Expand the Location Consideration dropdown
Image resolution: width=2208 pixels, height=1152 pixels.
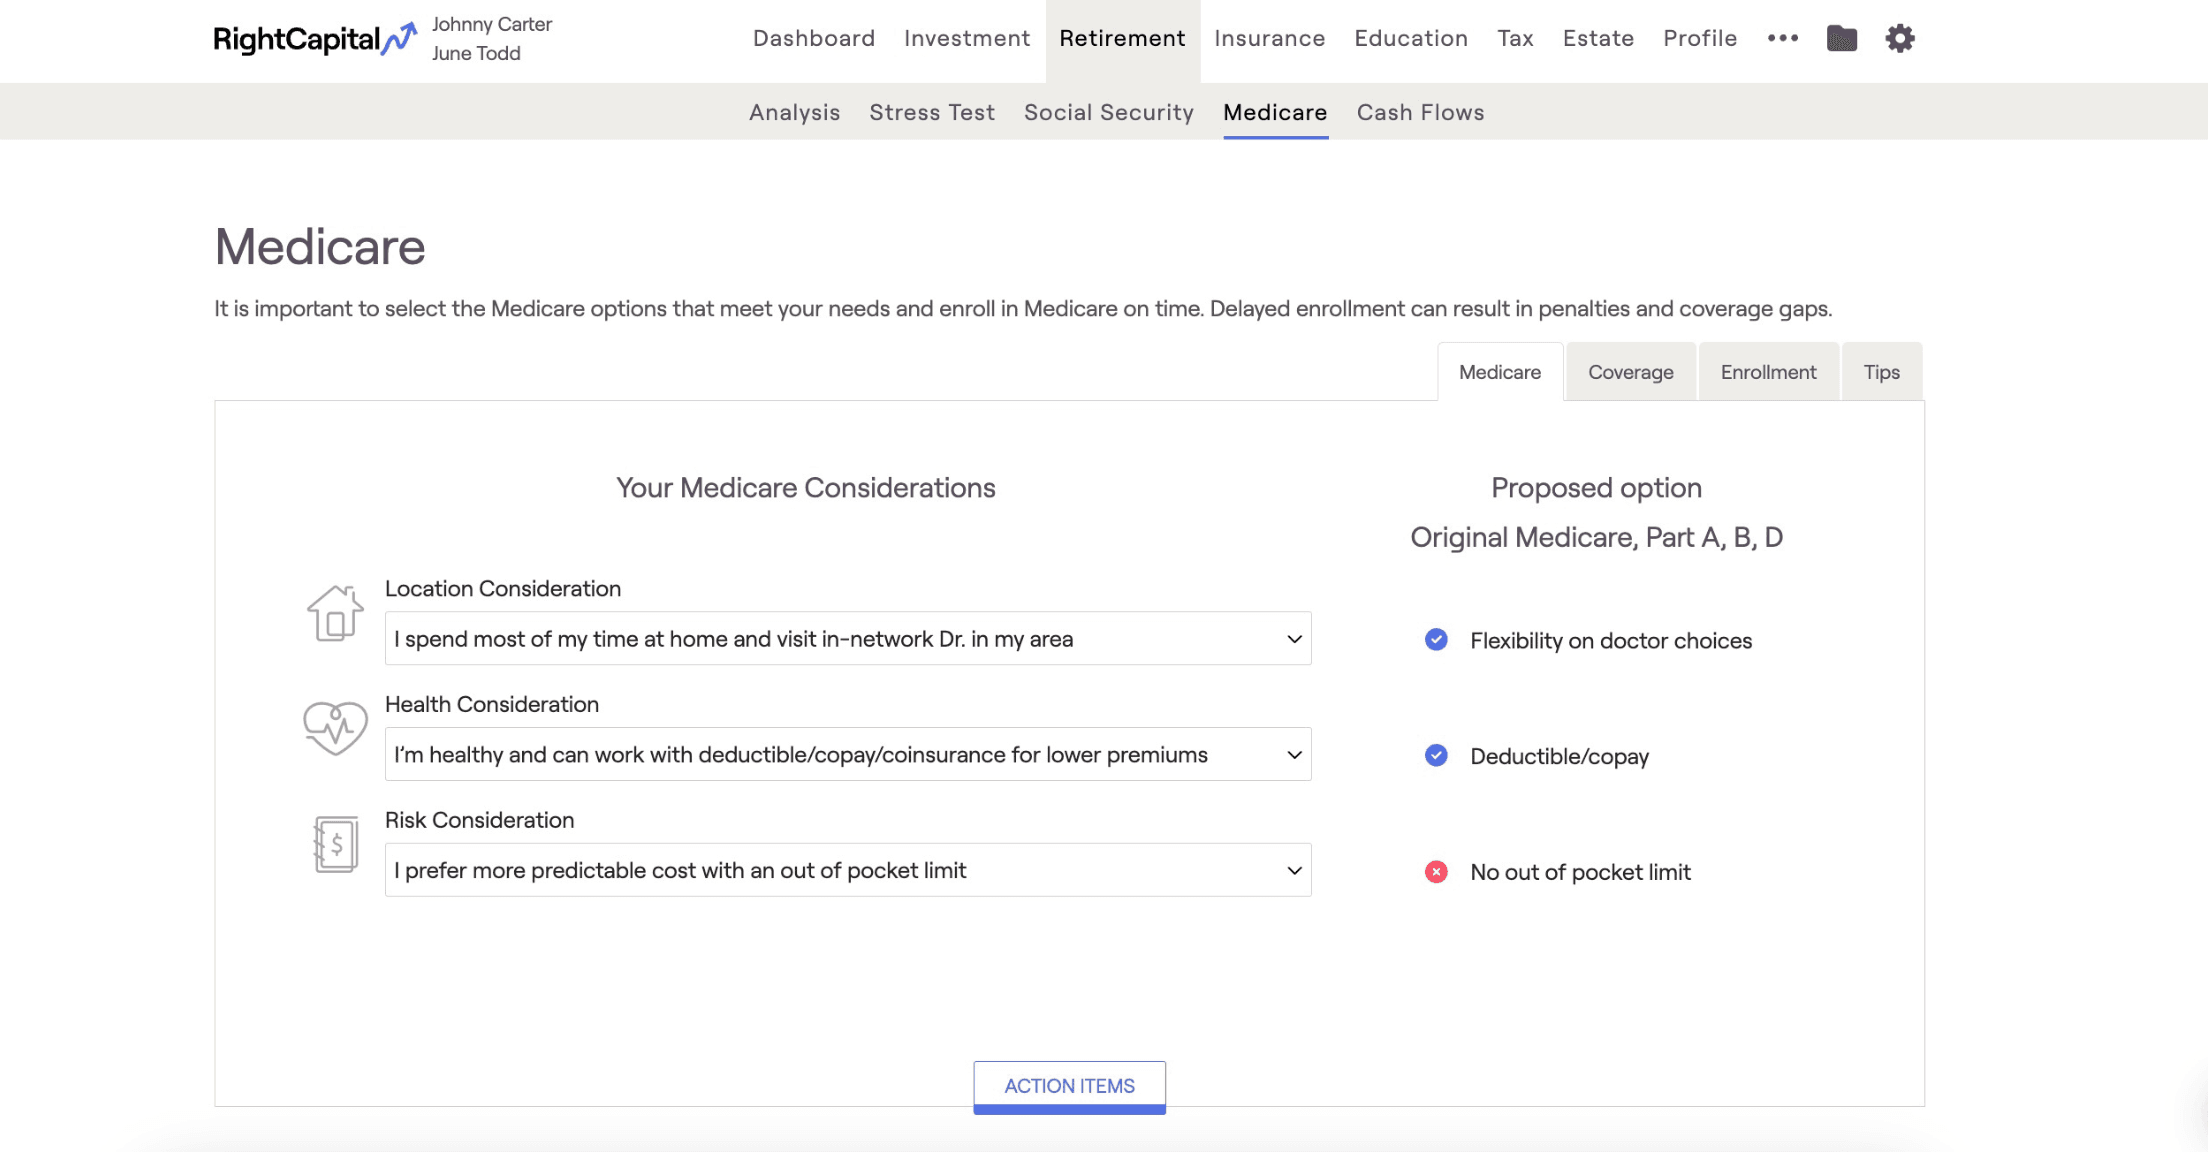(1291, 637)
